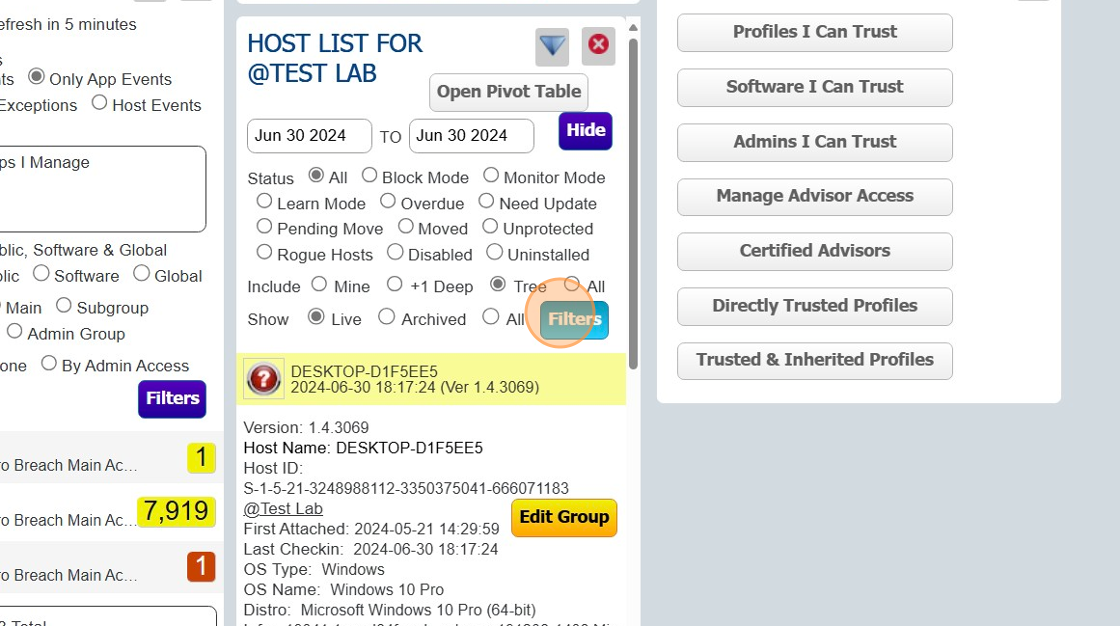The height and width of the screenshot is (626, 1120).
Task: Close the host list with red X icon
Action: coord(598,45)
